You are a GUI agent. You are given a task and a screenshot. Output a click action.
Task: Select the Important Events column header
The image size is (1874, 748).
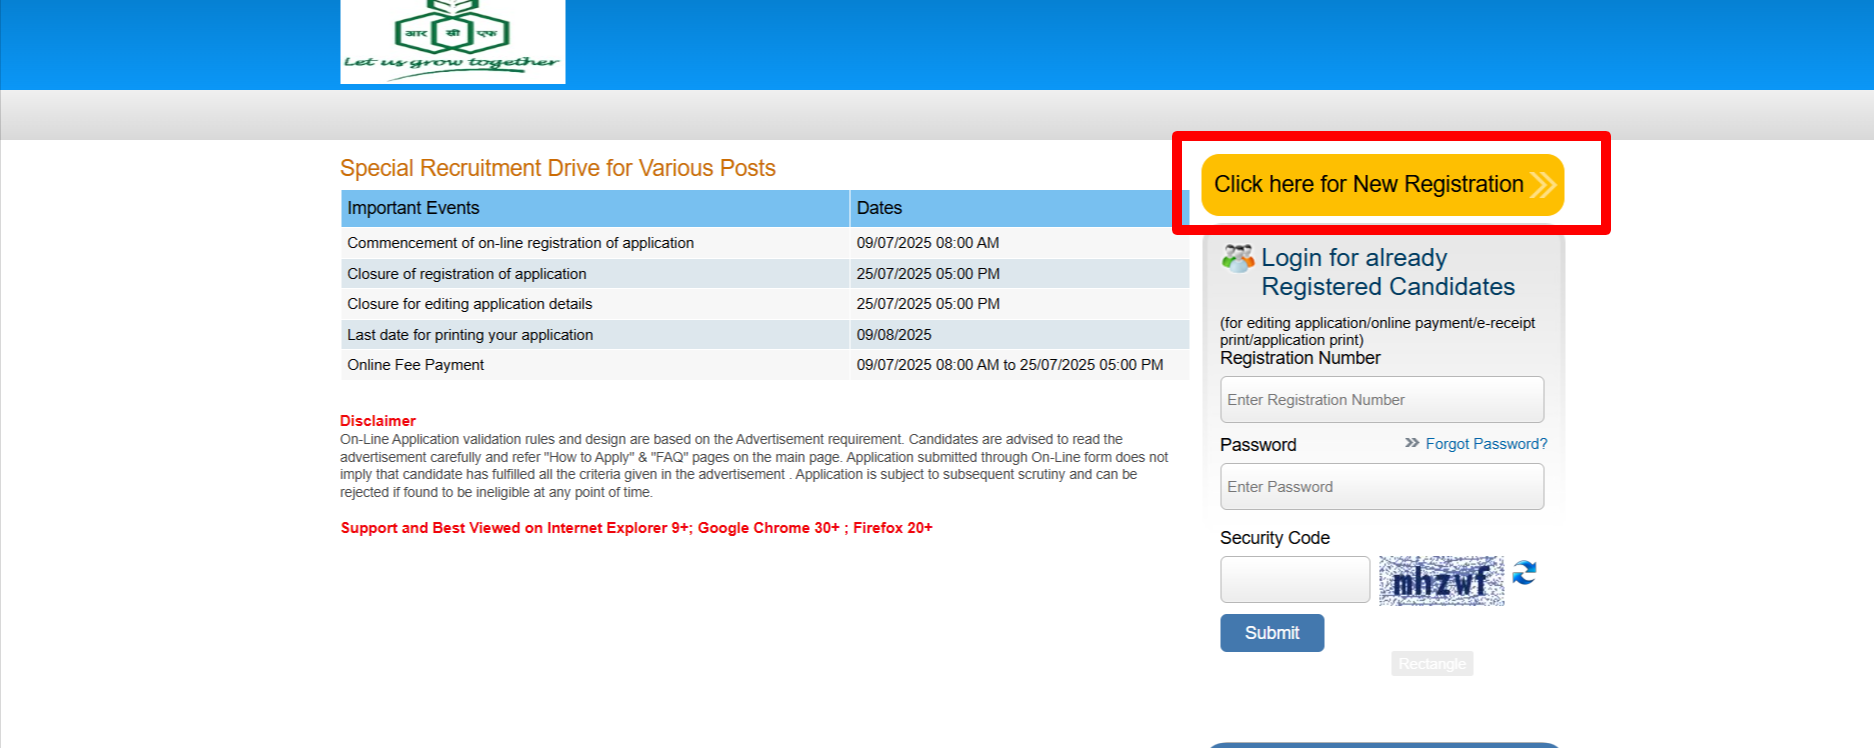[594, 208]
